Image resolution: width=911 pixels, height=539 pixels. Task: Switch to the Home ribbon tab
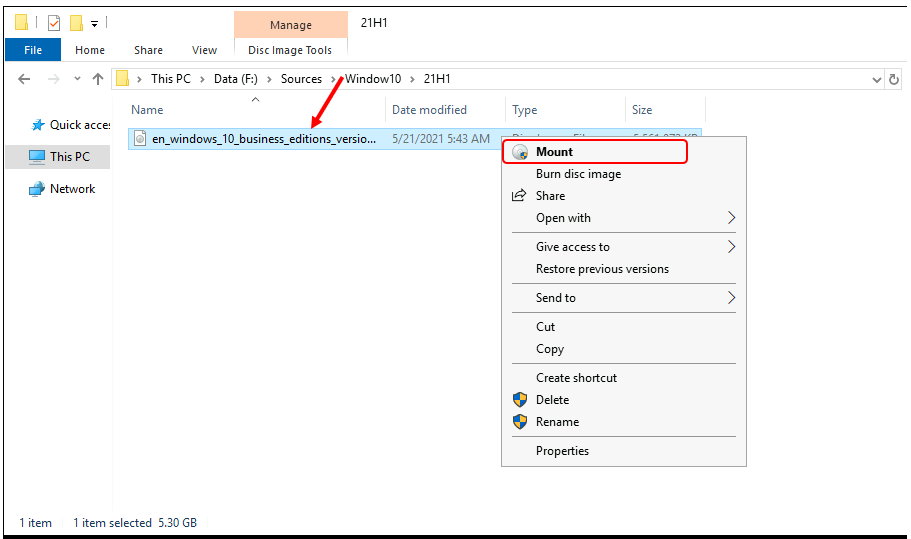coord(90,50)
